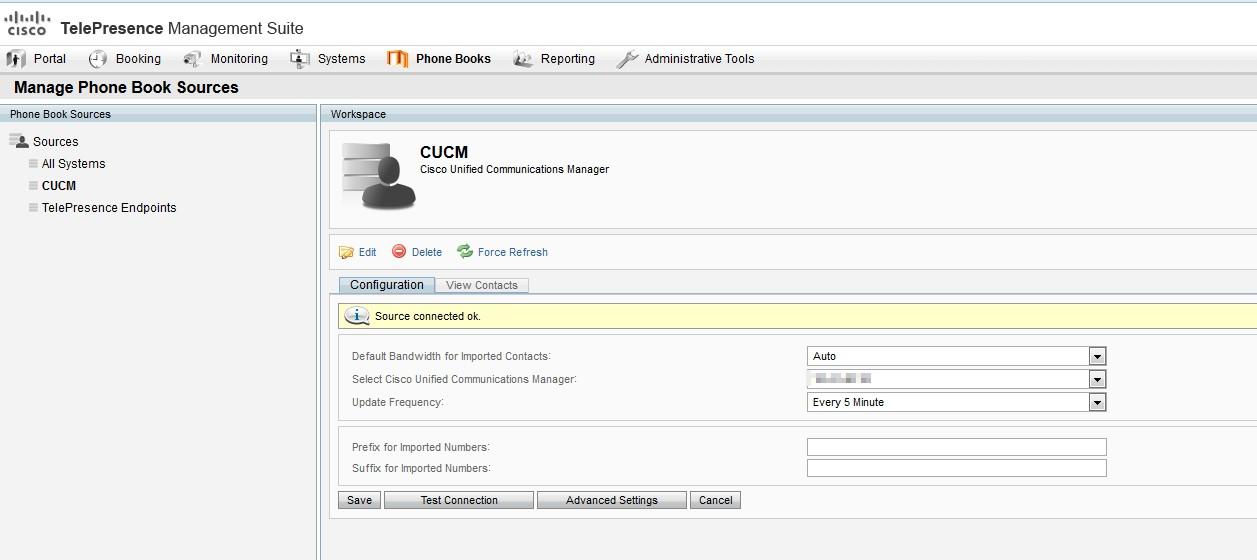The width and height of the screenshot is (1257, 560).
Task: Click the Portal menu icon
Action: (x=16, y=59)
